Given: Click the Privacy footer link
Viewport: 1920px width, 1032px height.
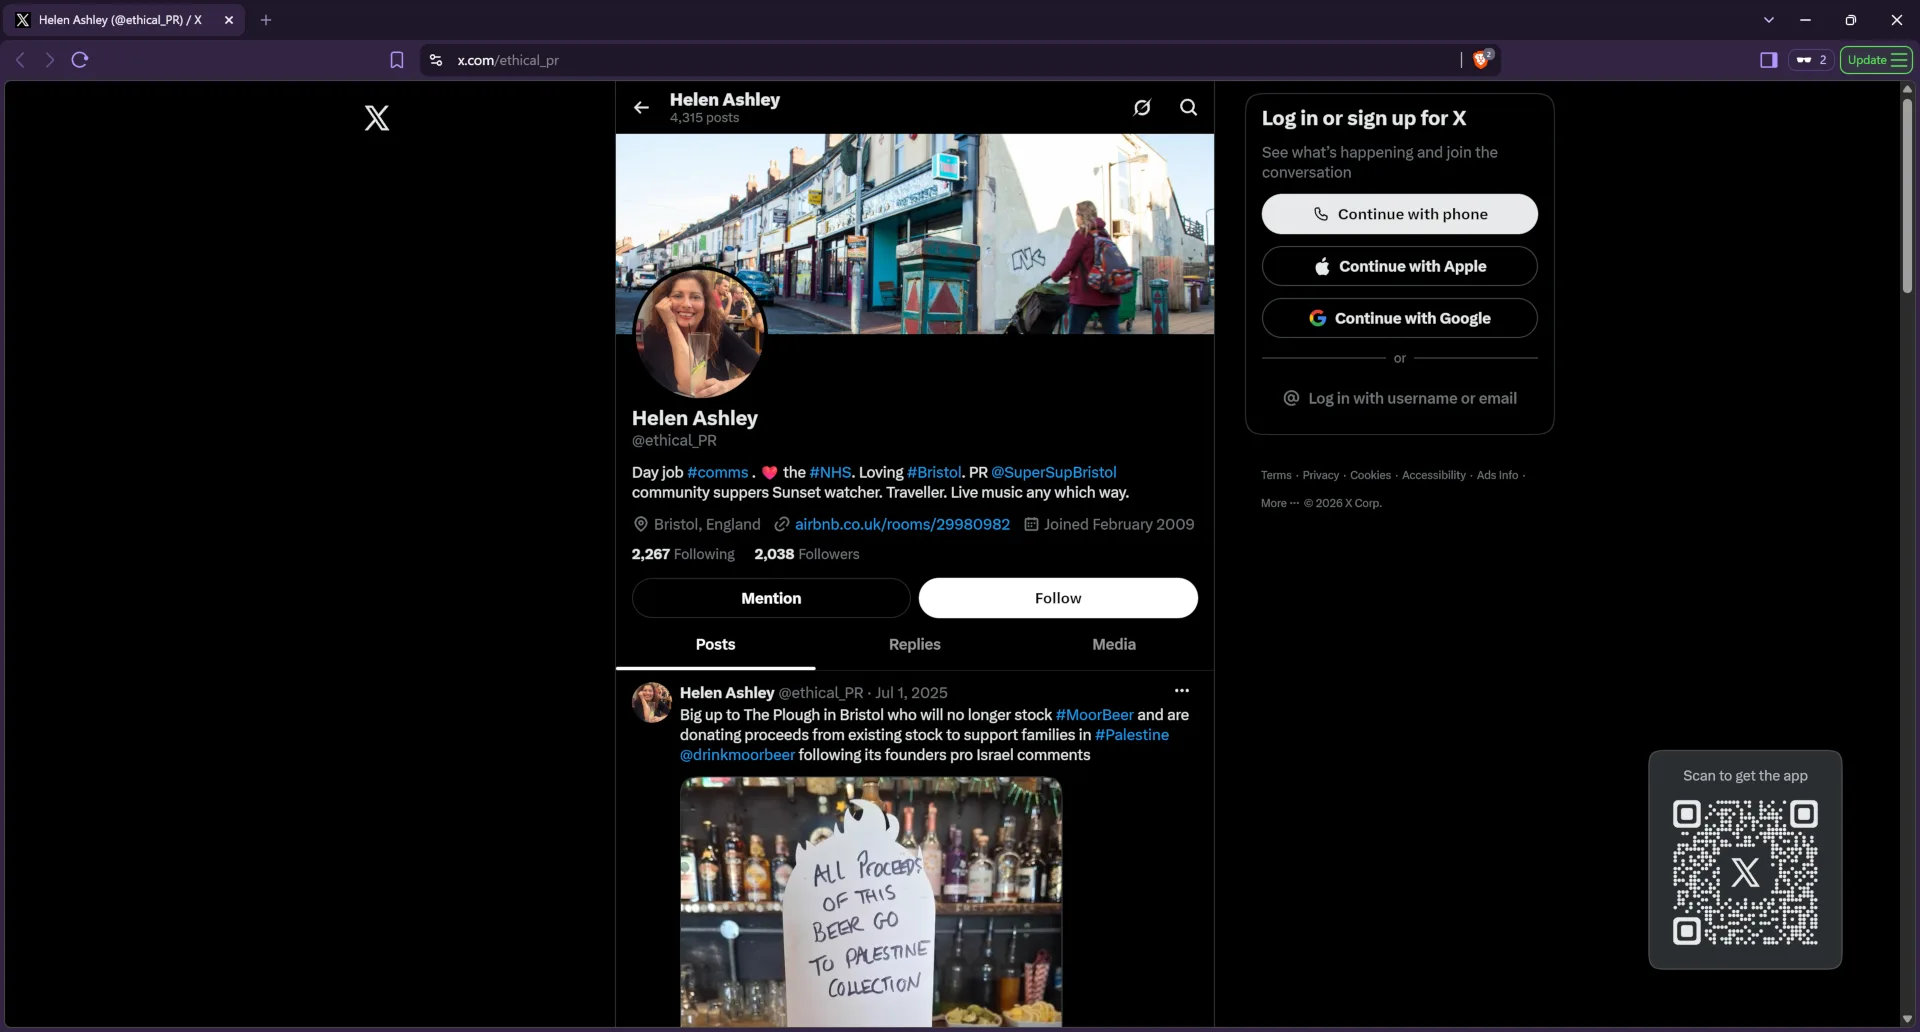Looking at the screenshot, I should coord(1320,475).
